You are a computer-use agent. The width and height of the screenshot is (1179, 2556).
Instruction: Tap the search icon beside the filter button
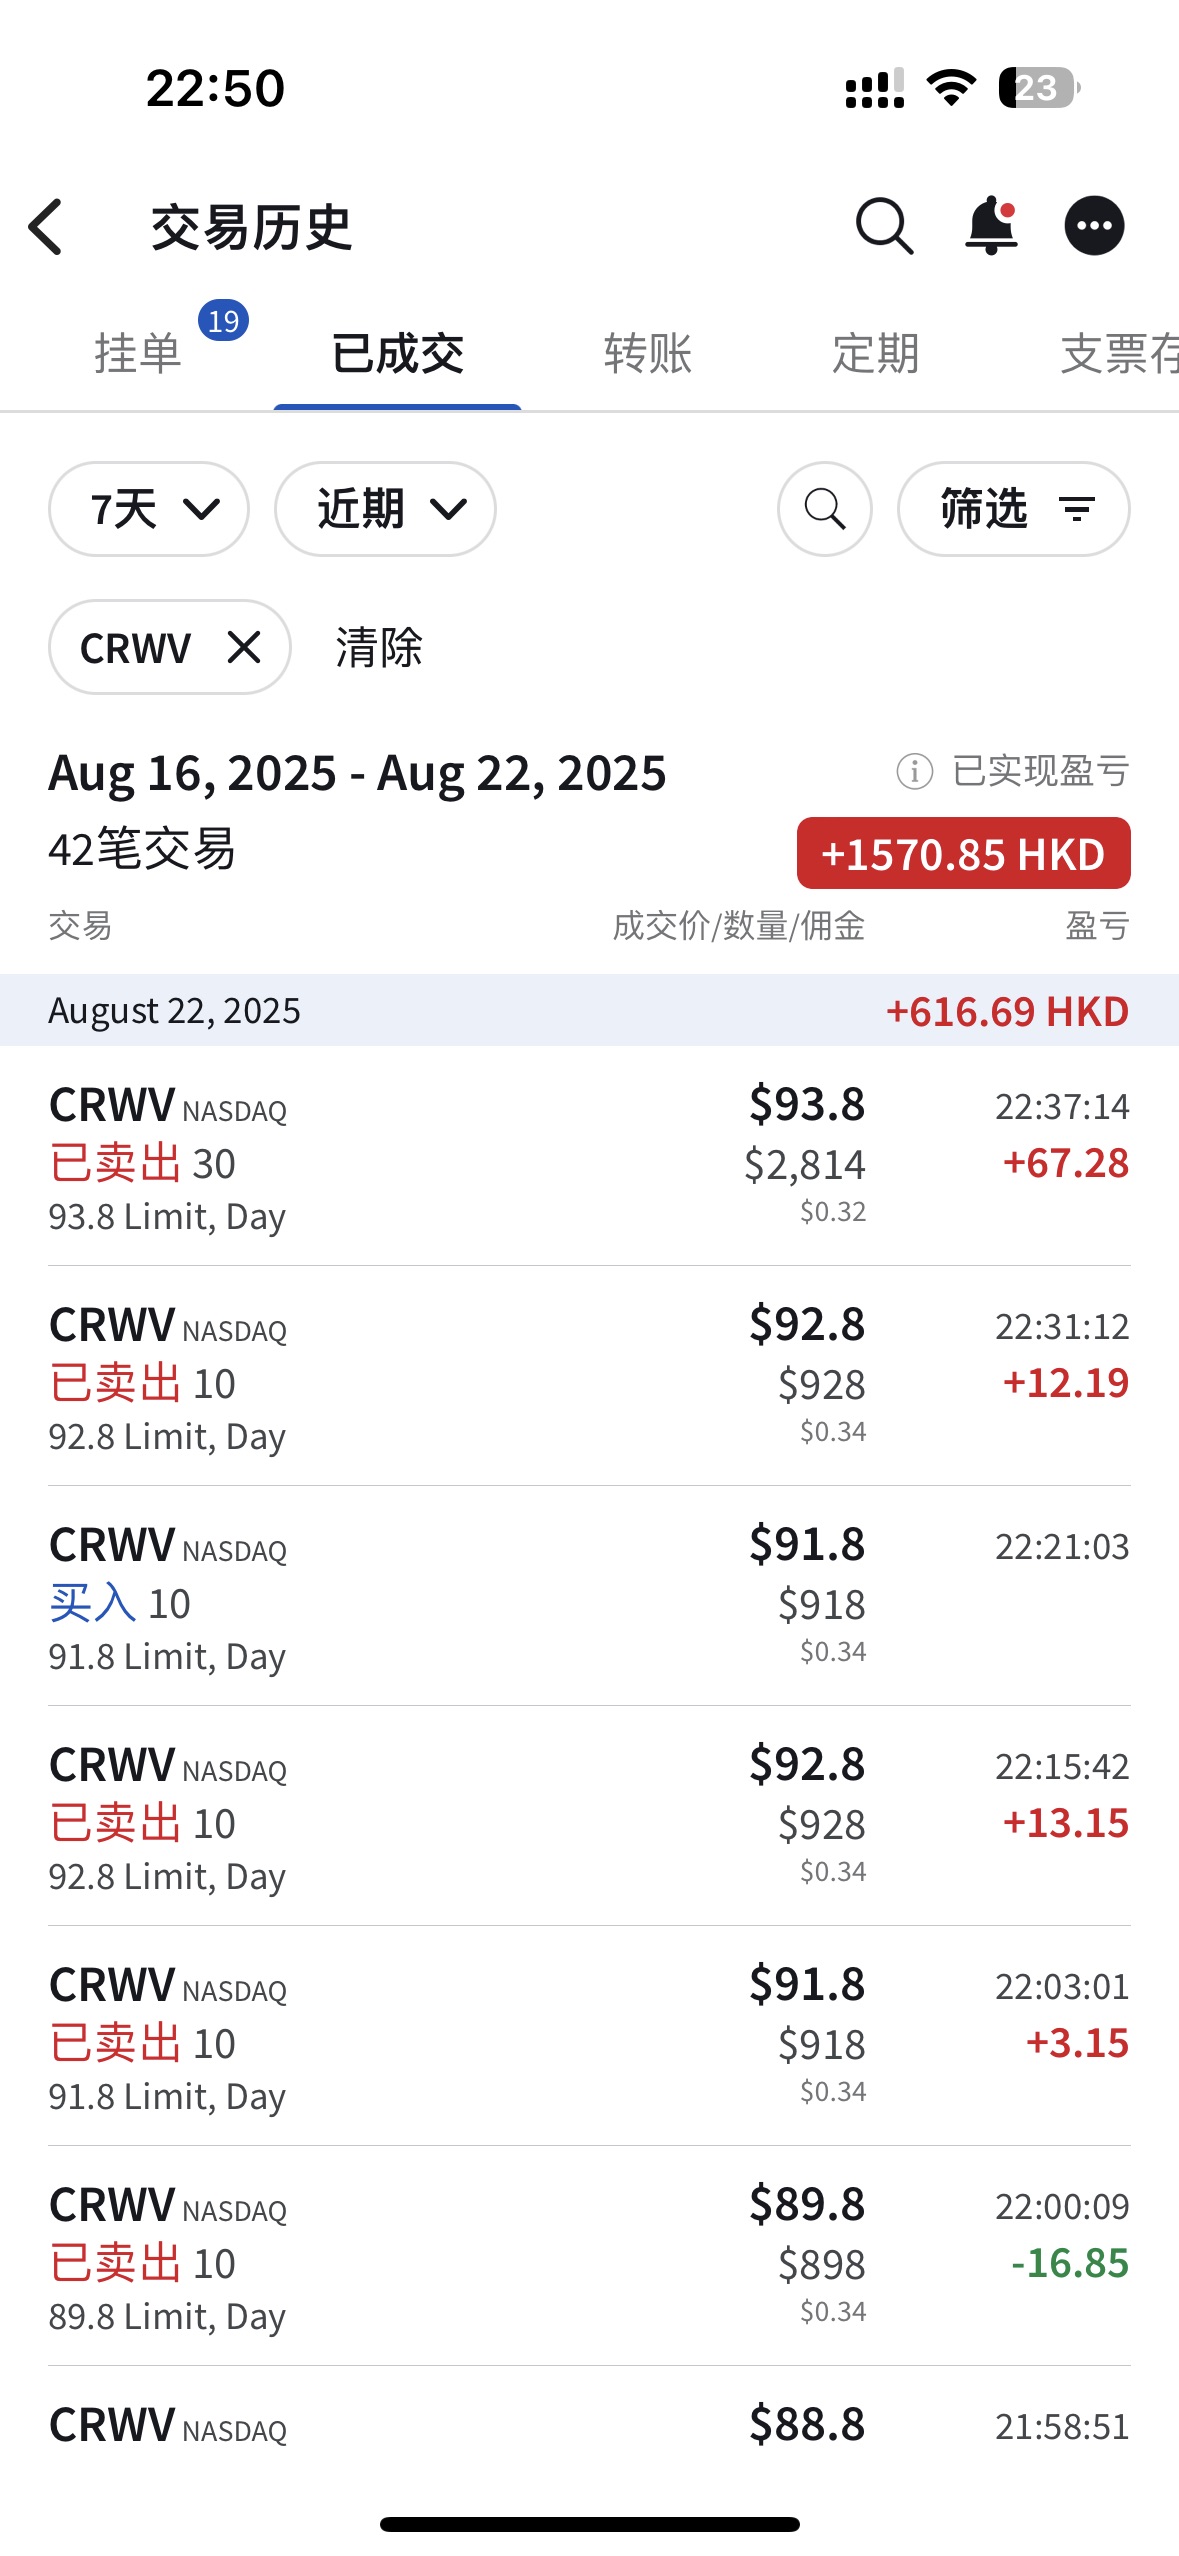825,509
